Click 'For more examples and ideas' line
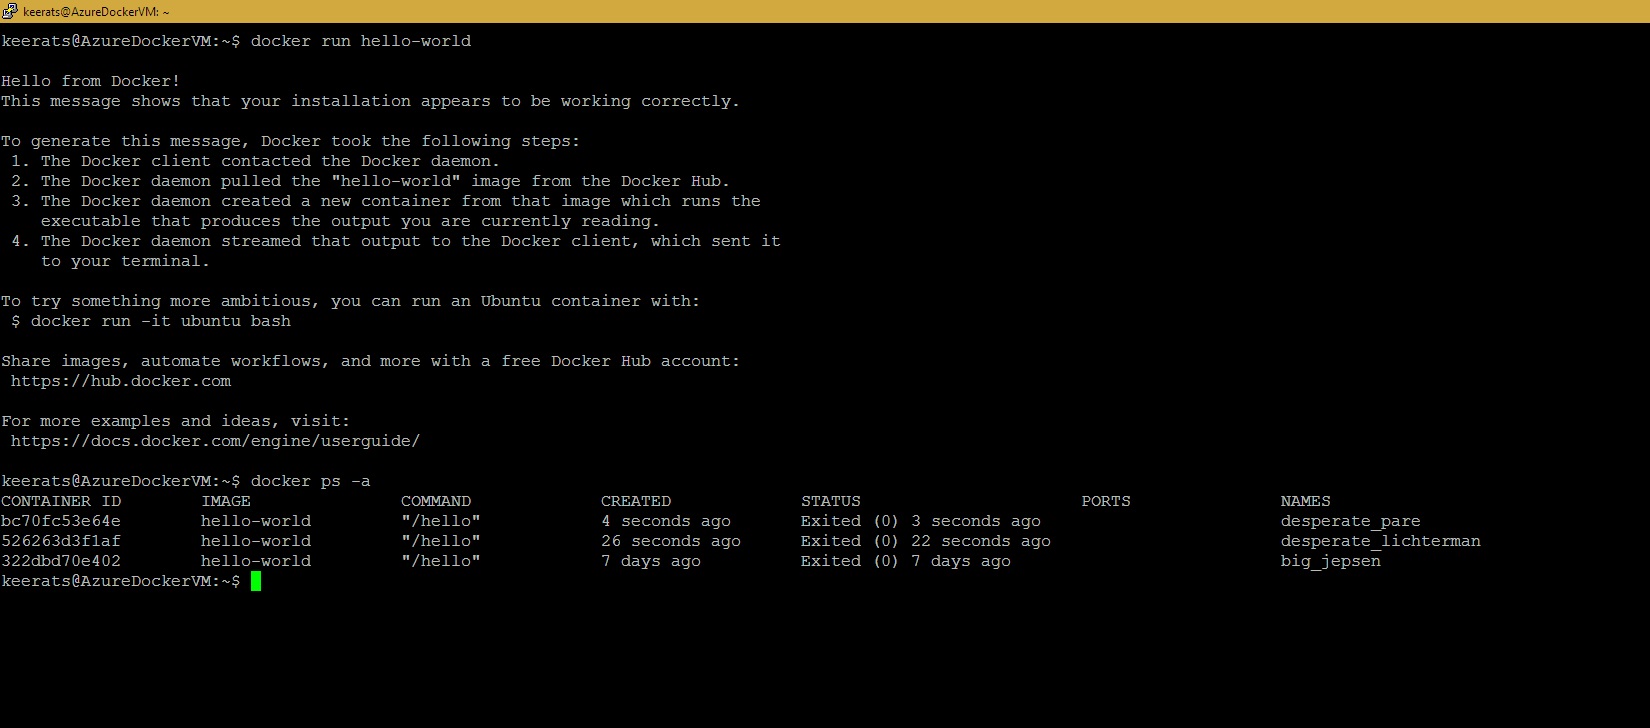This screenshot has width=1650, height=728. point(176,421)
